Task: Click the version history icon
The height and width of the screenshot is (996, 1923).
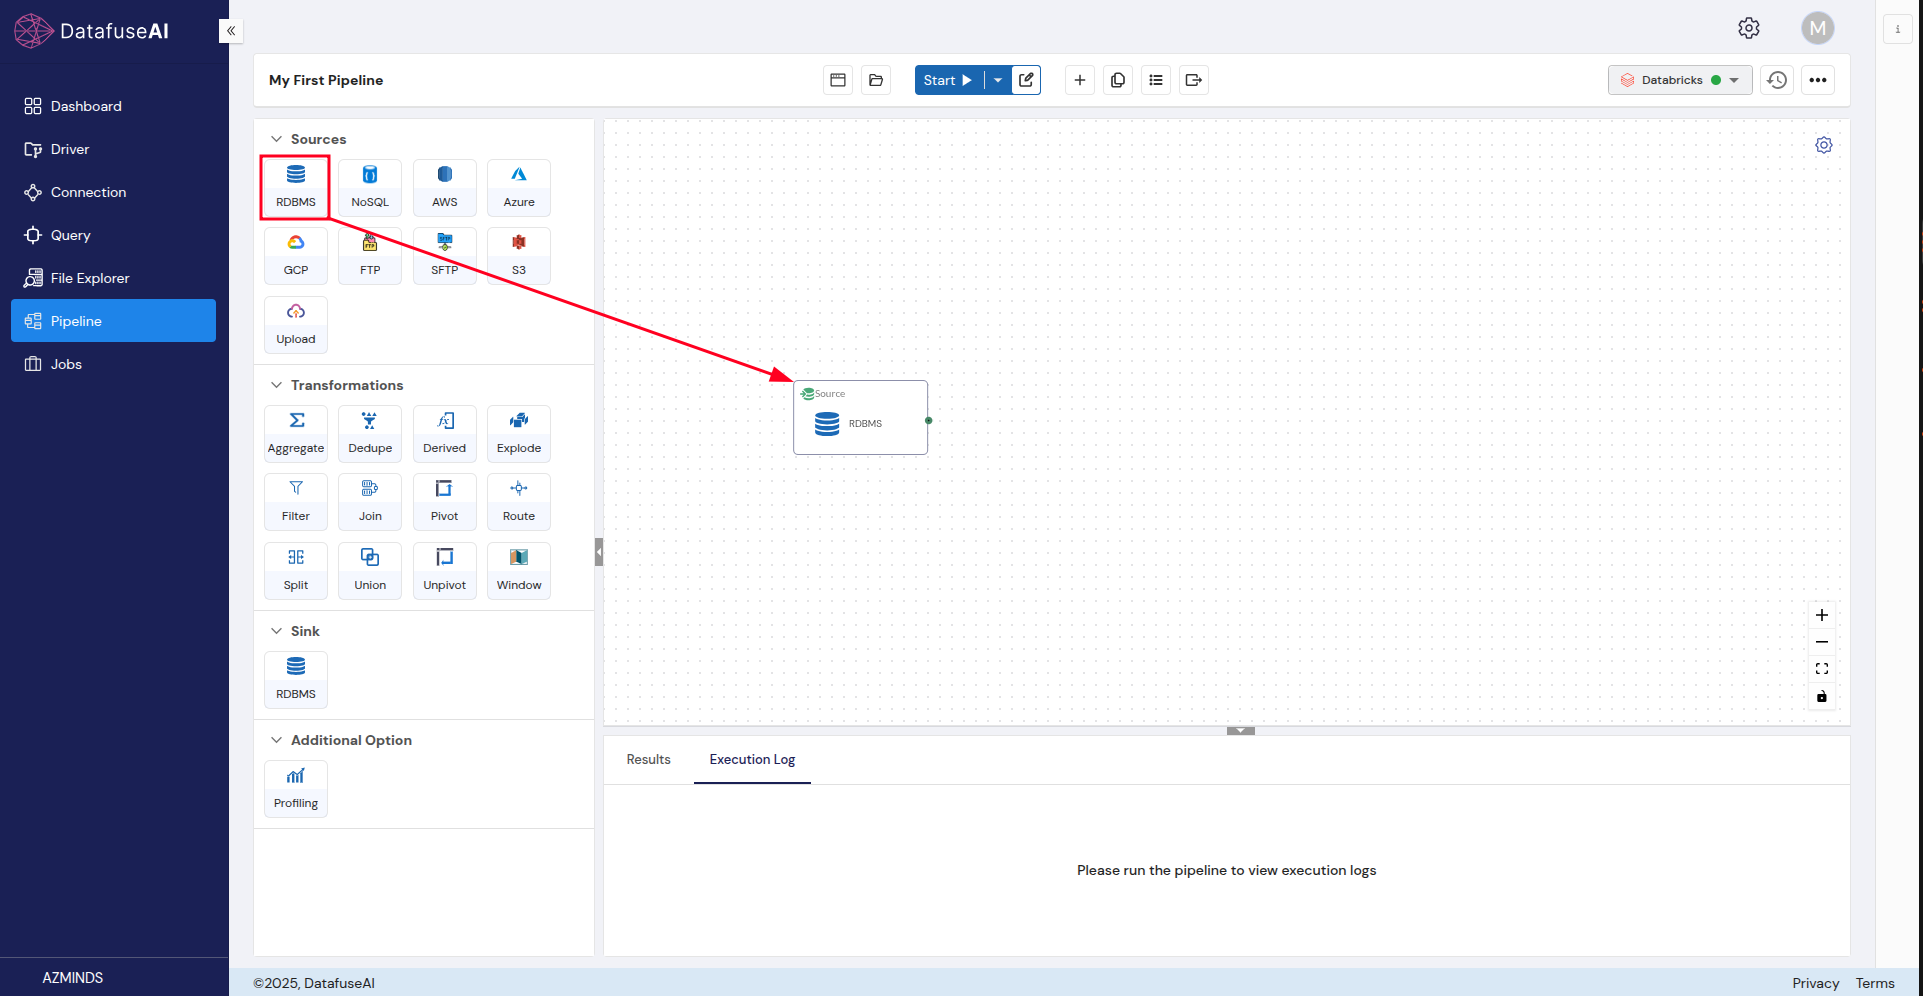Action: [1776, 80]
